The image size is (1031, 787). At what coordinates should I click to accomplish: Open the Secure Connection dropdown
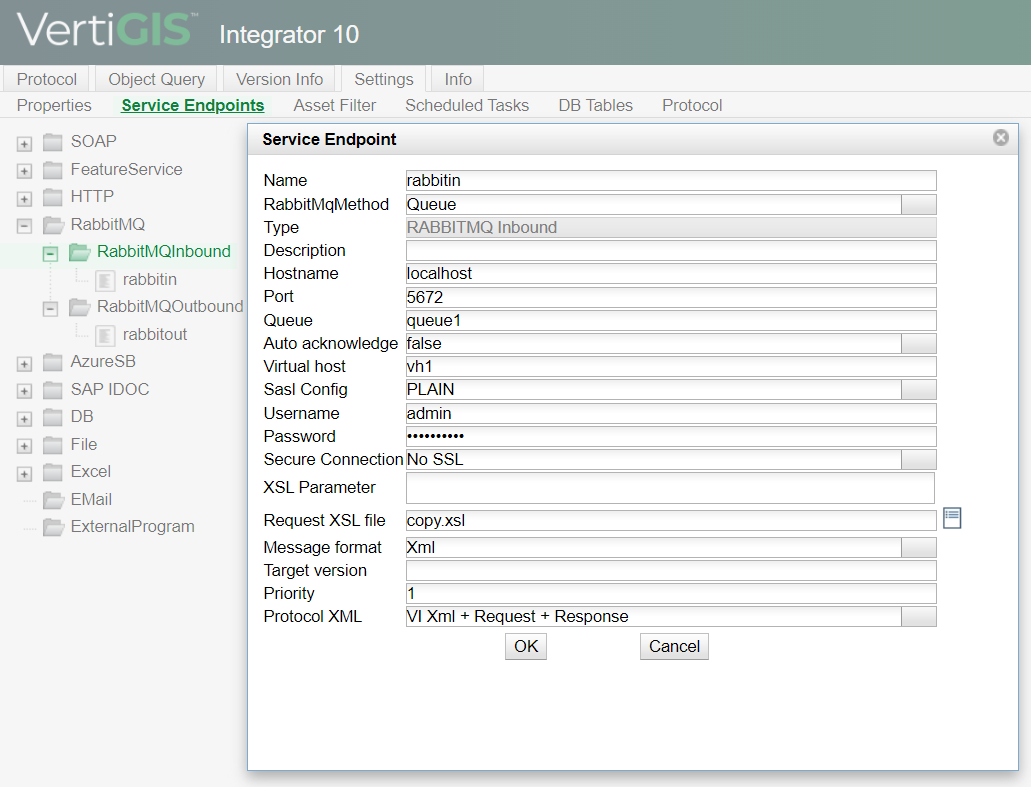pyautogui.click(x=919, y=460)
